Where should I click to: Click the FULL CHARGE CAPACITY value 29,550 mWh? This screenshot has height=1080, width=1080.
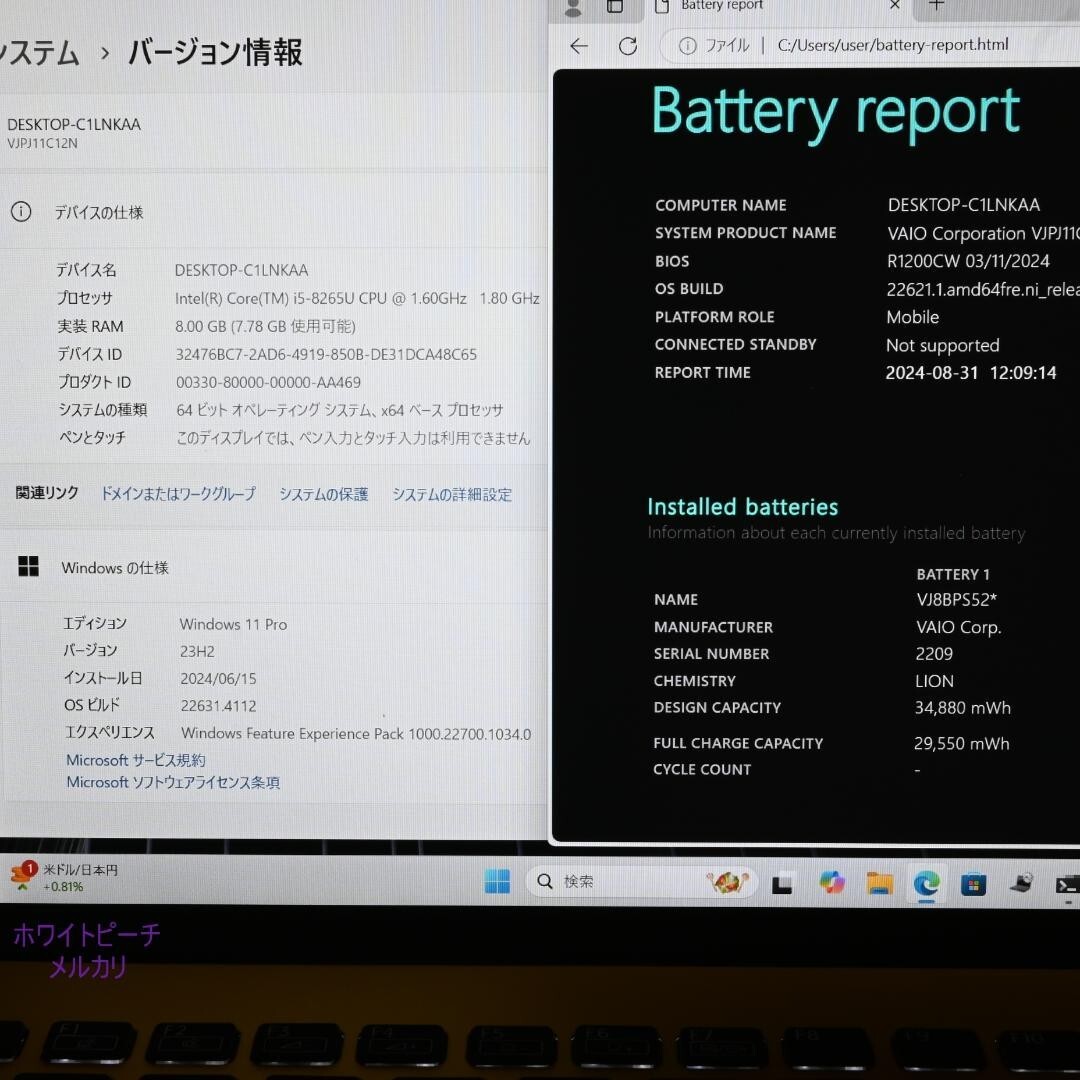(962, 744)
